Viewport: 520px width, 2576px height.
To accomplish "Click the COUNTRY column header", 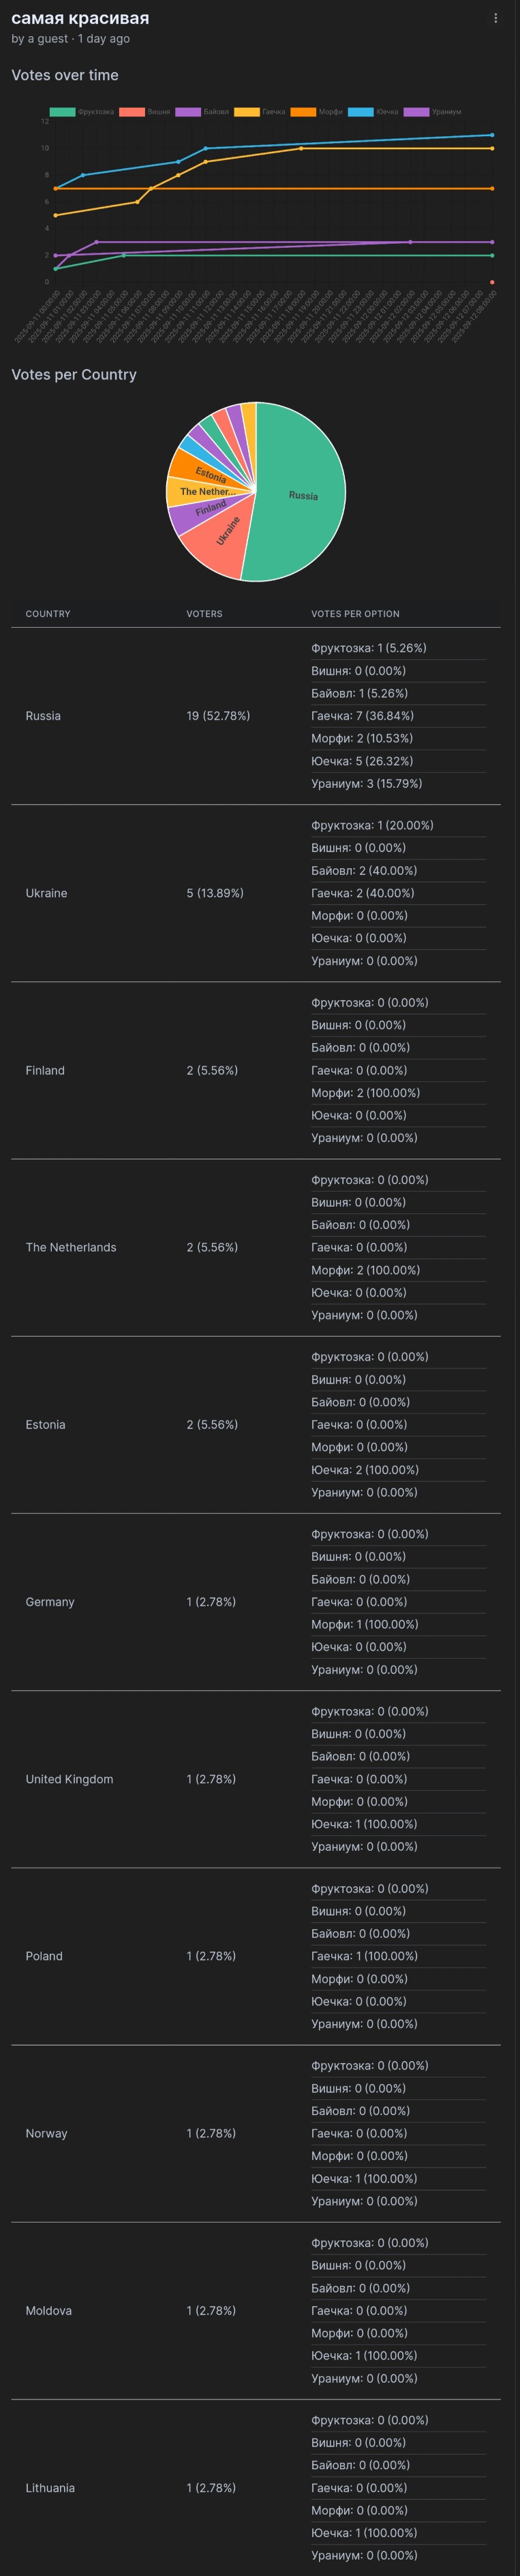I will click(48, 614).
